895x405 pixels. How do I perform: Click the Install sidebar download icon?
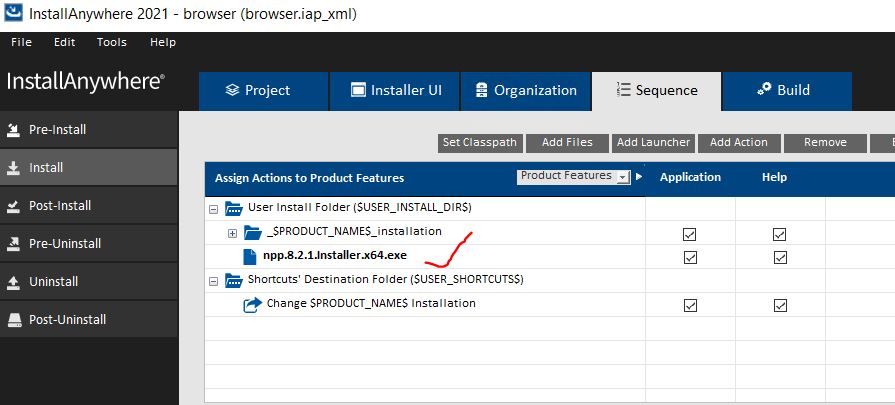tap(14, 168)
